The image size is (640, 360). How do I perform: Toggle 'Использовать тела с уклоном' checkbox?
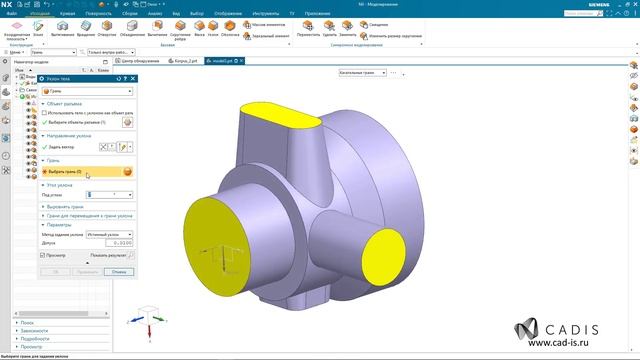pyautogui.click(x=44, y=113)
